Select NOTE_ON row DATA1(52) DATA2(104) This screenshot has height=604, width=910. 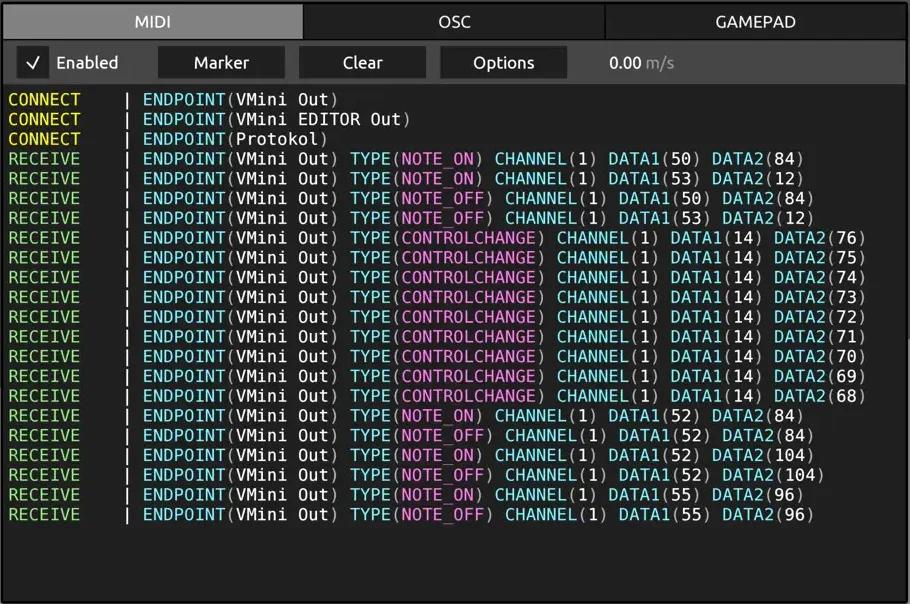click(411, 455)
